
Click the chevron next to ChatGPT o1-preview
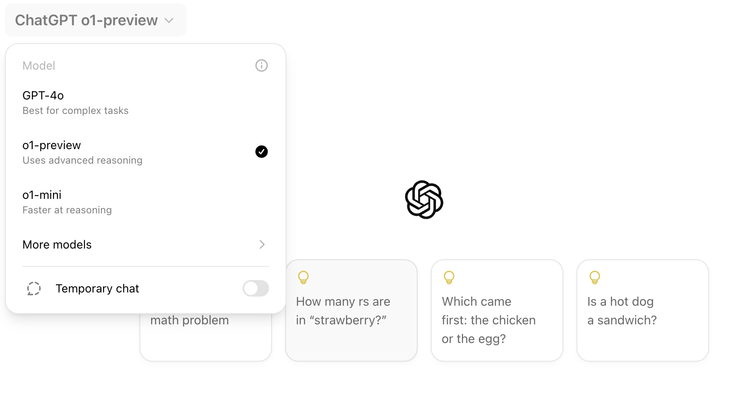169,21
